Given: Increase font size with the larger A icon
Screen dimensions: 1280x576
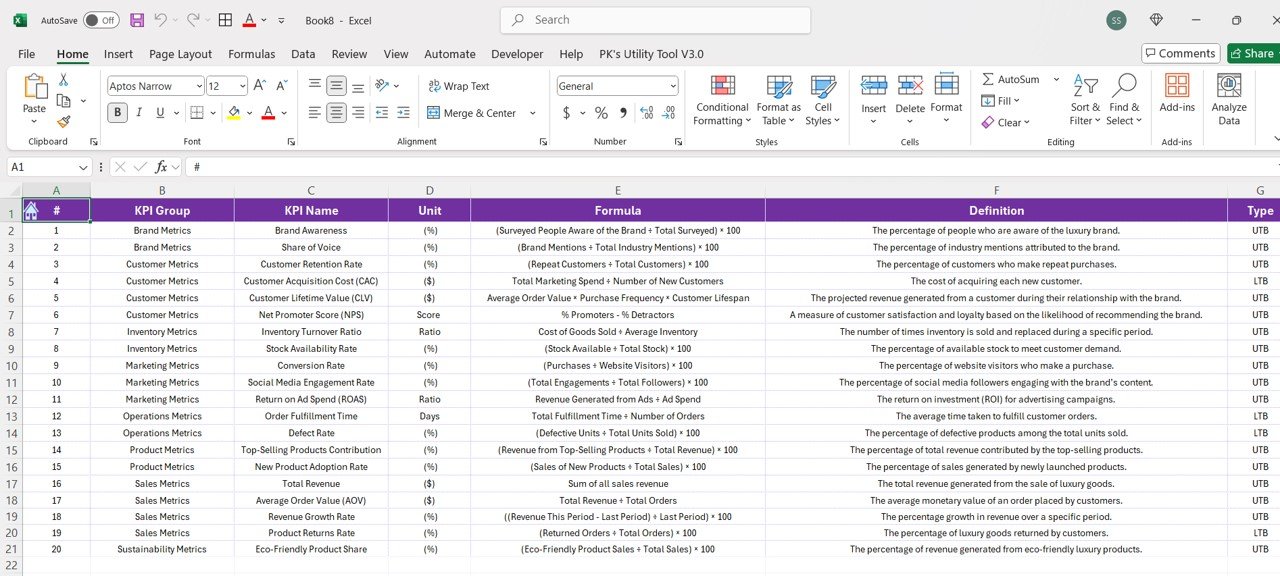Looking at the screenshot, I should click(x=260, y=86).
